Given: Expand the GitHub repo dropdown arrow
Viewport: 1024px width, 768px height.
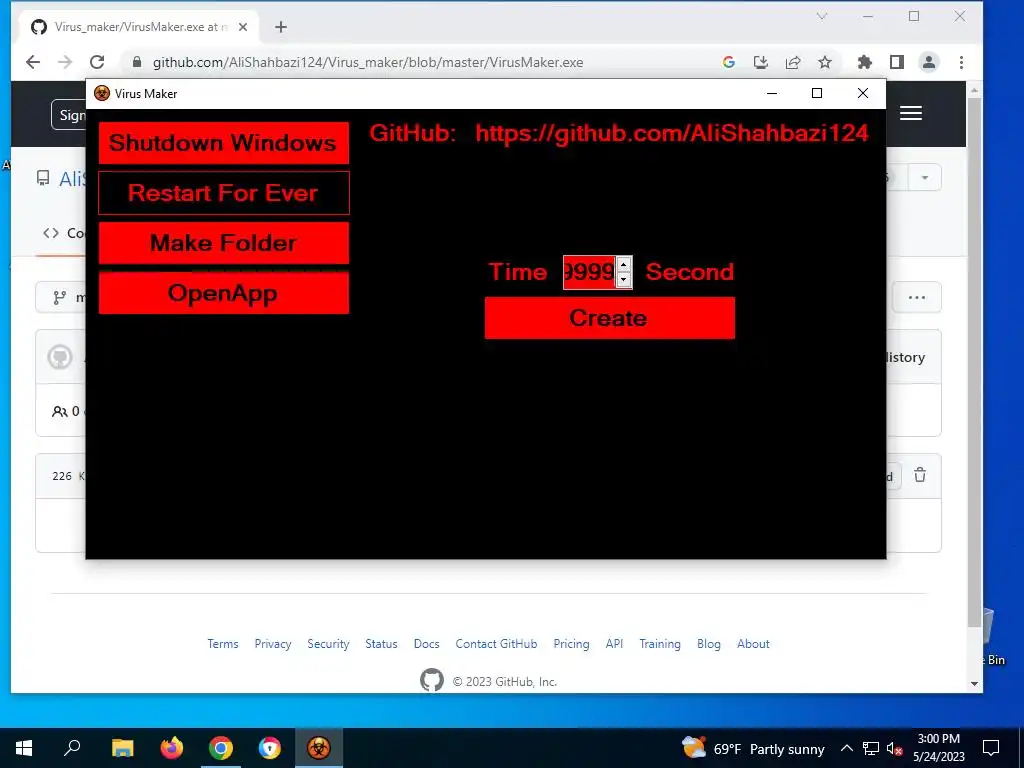Looking at the screenshot, I should pyautogui.click(x=925, y=178).
